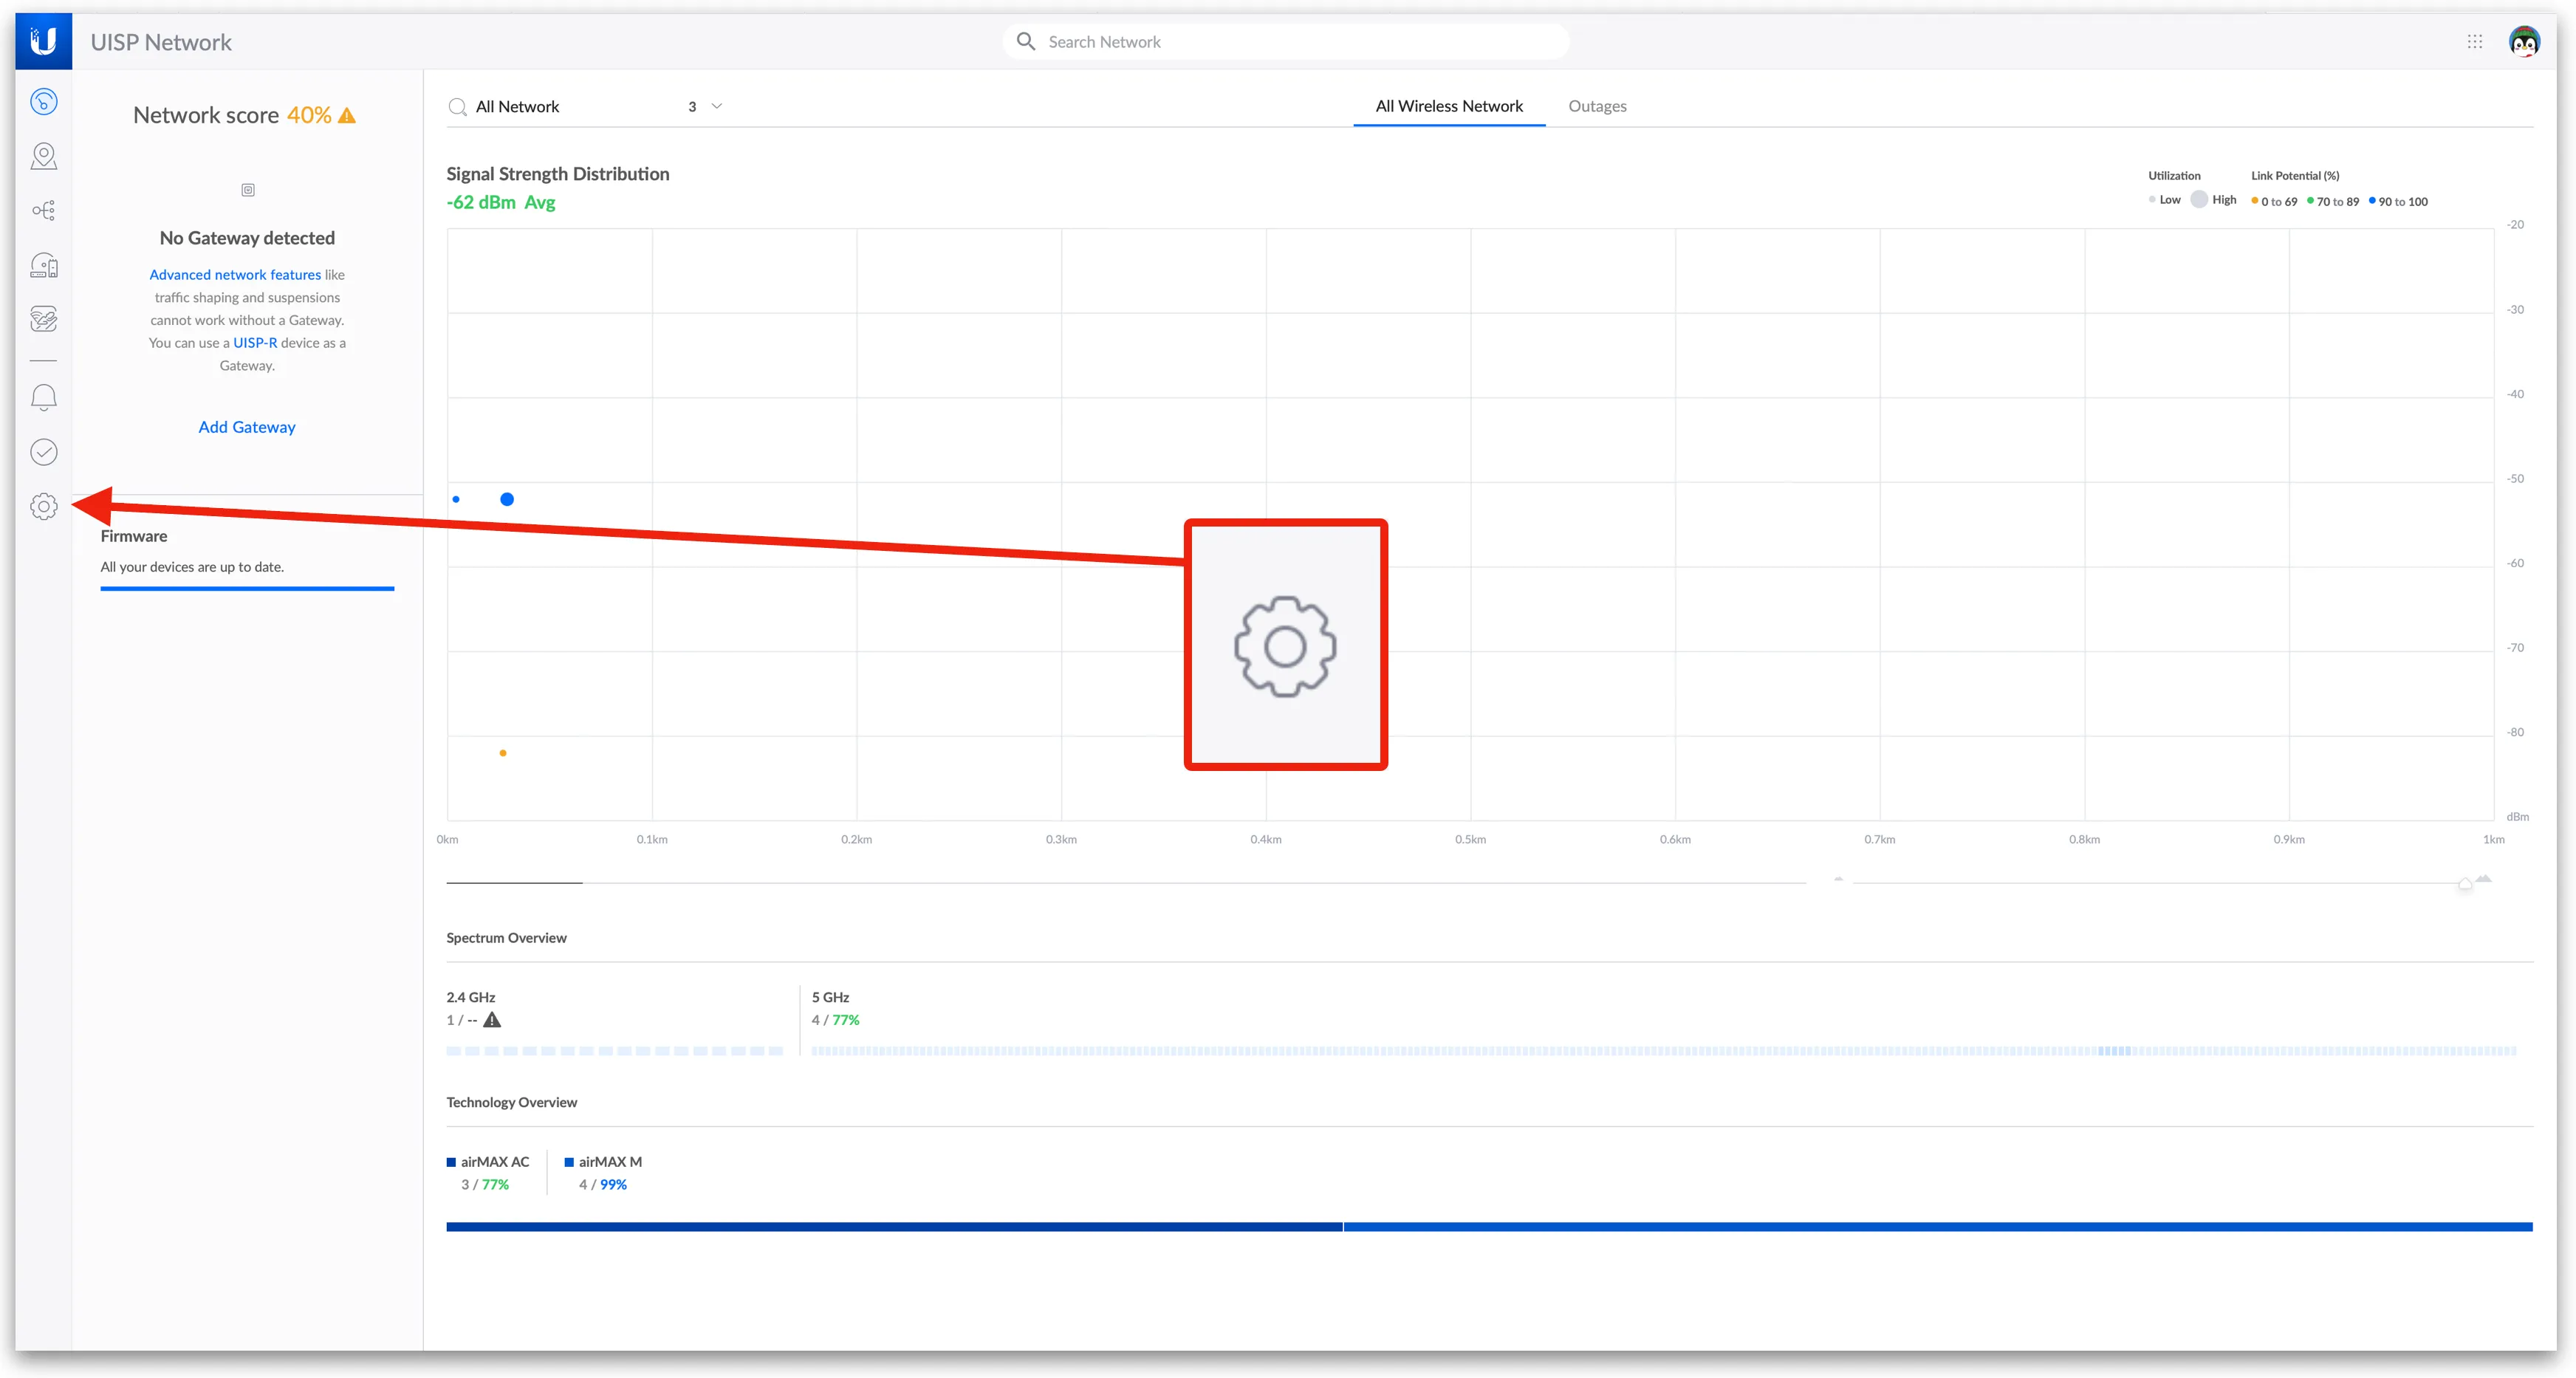Open the apps grid icon in header

pos(2474,41)
